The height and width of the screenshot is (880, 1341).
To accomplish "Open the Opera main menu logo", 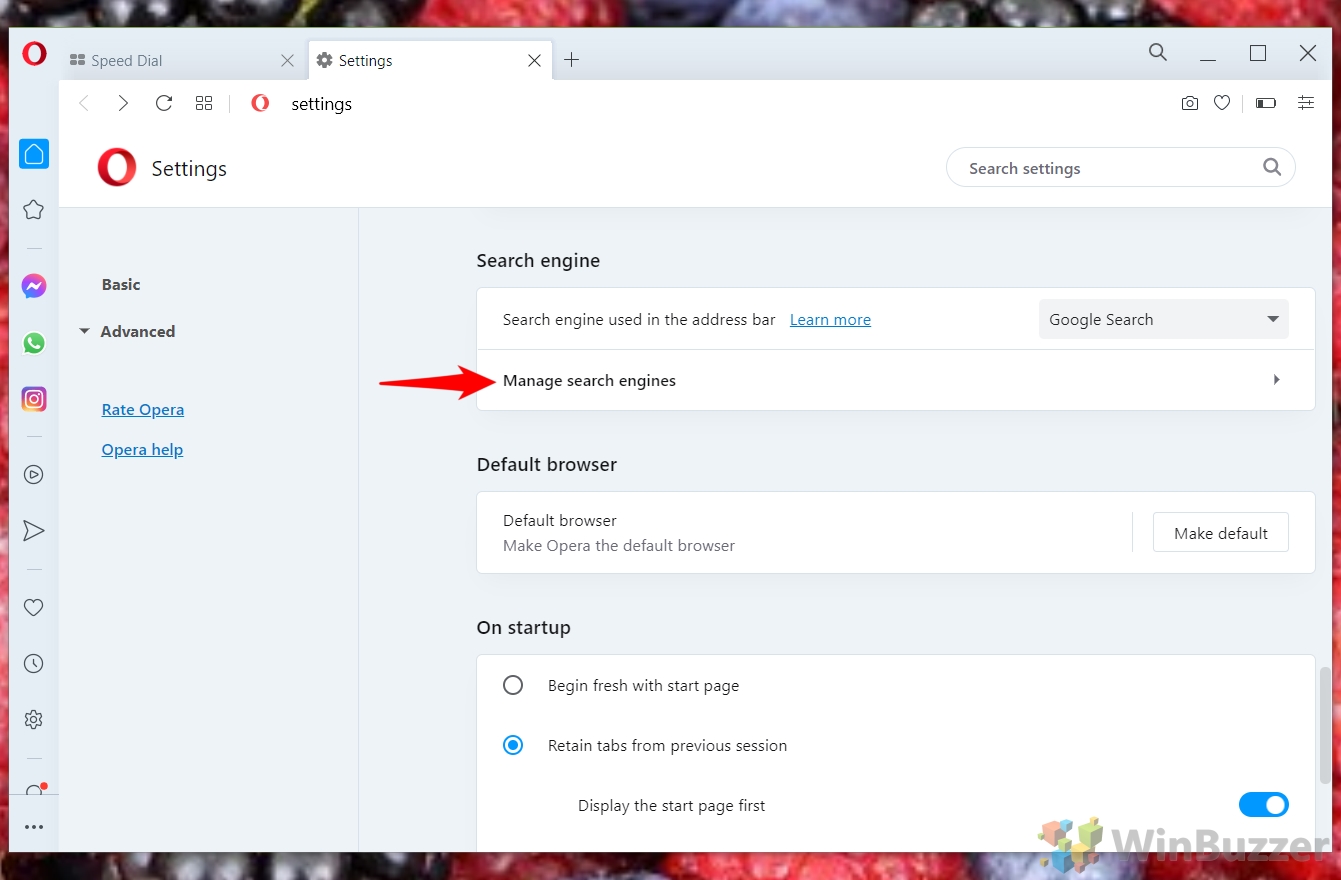I will tap(34, 54).
